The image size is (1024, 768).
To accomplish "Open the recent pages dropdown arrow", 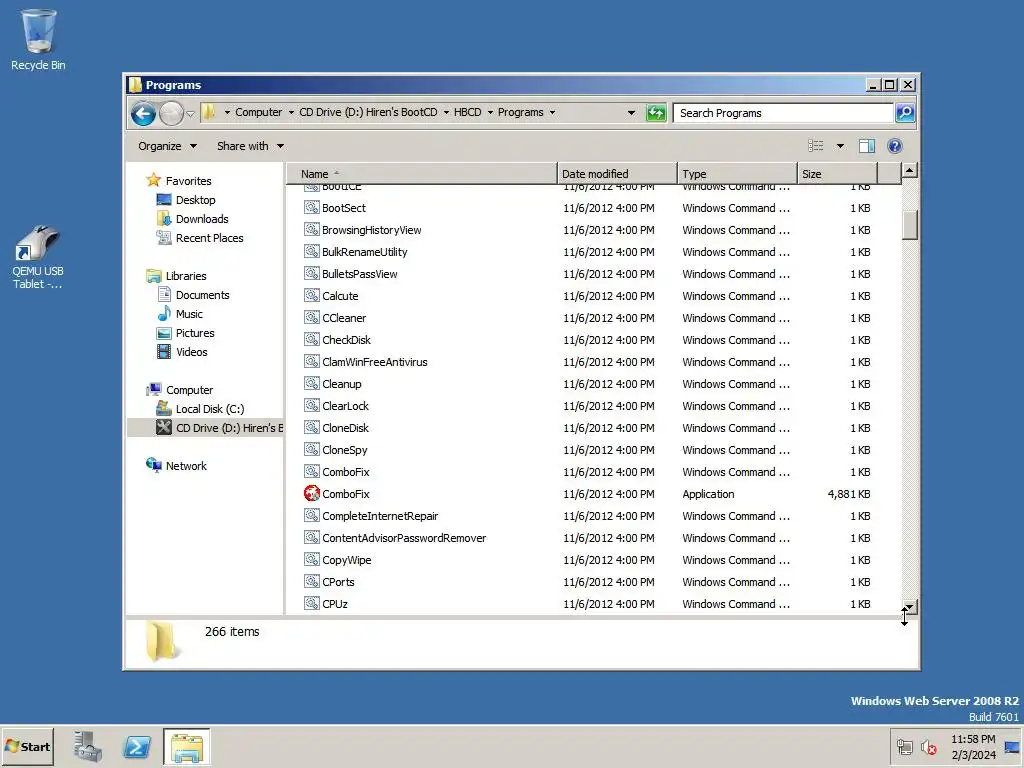I will click(190, 114).
